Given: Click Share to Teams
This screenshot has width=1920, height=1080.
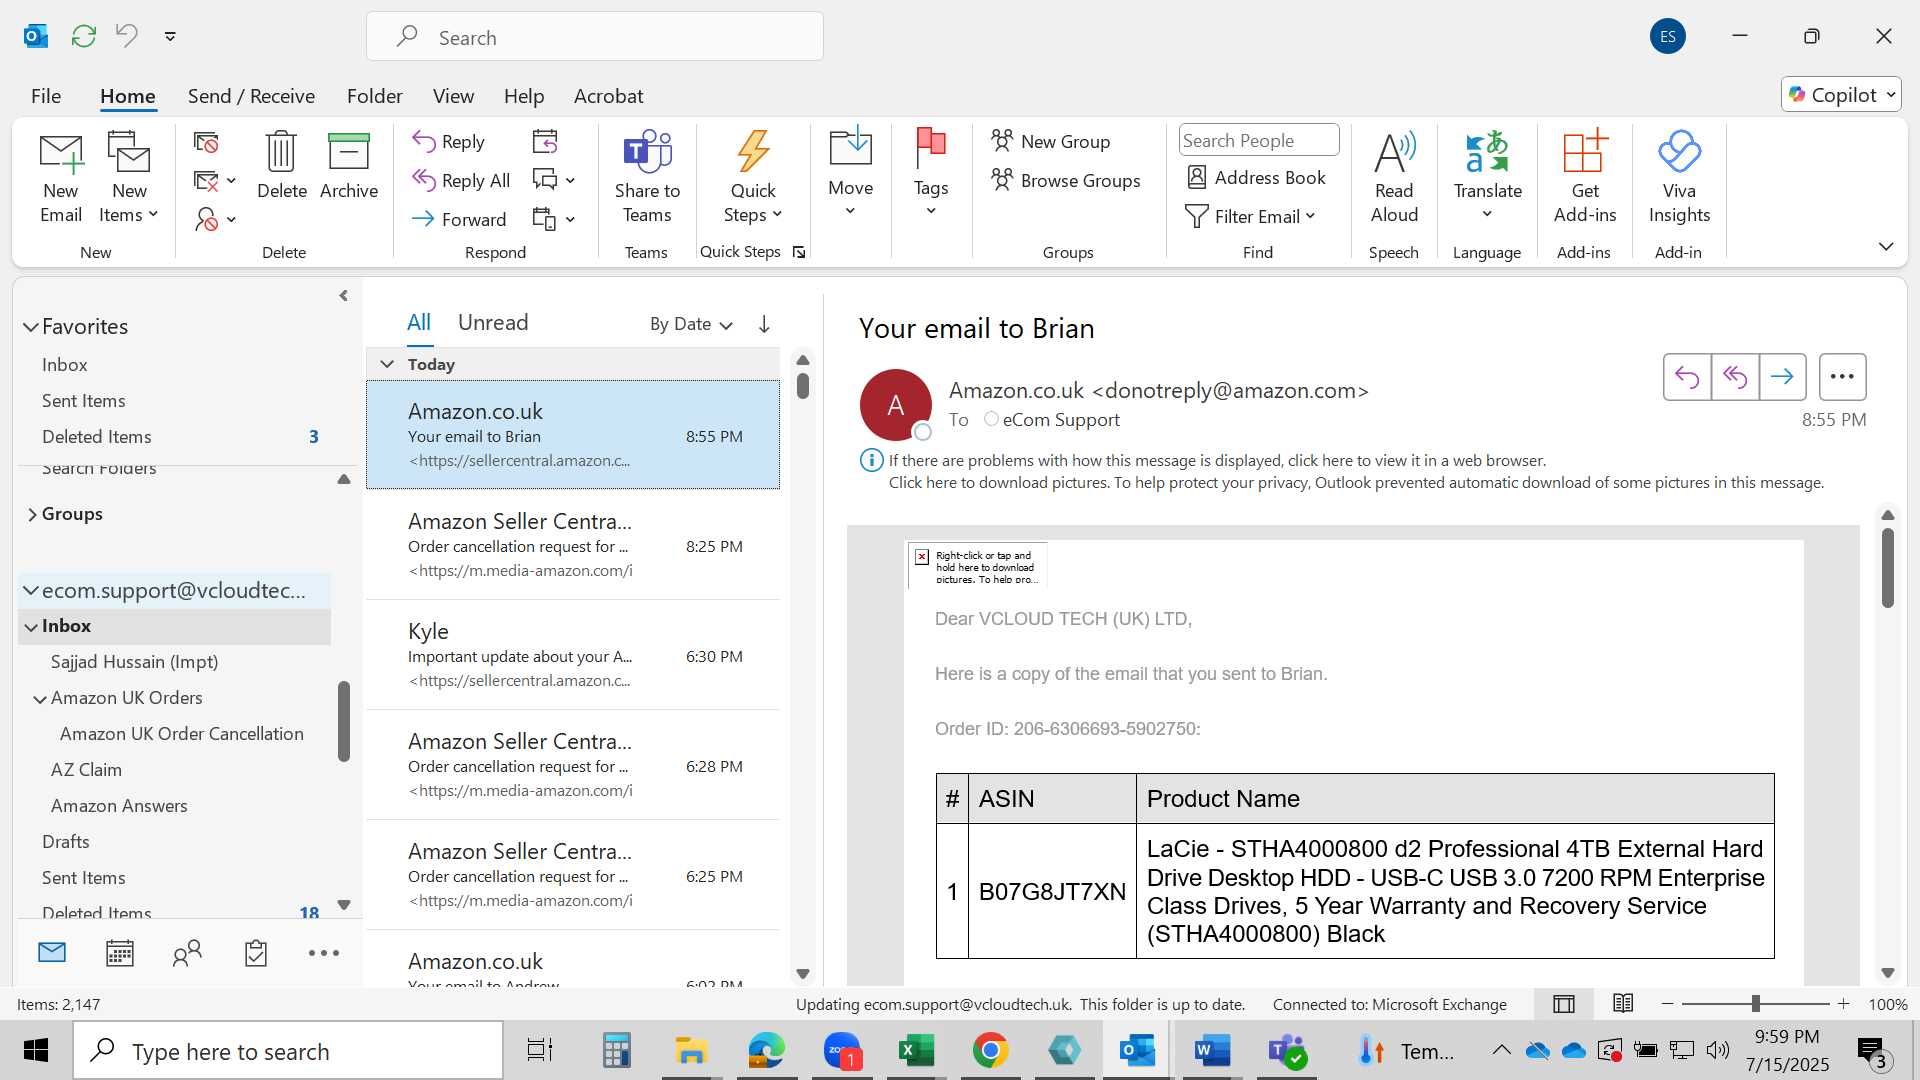Looking at the screenshot, I should [647, 178].
